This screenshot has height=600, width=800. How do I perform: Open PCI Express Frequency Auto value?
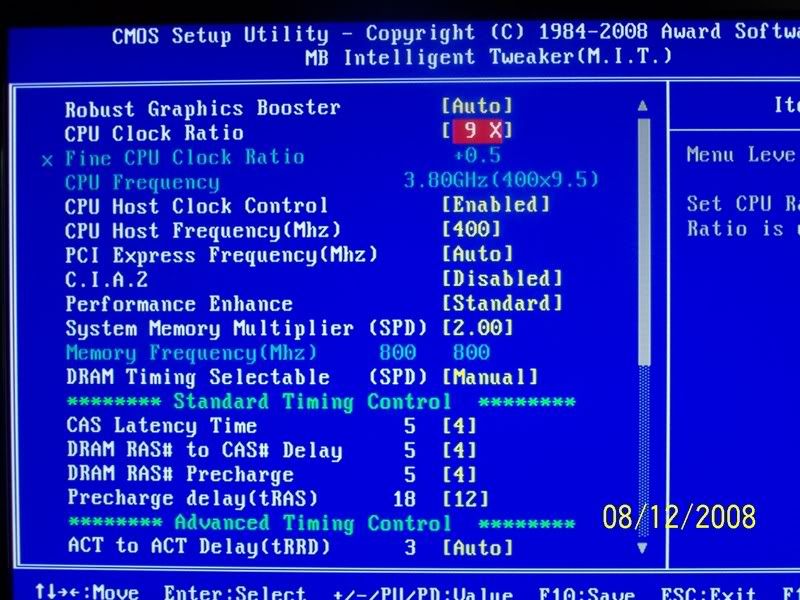pyautogui.click(x=477, y=254)
